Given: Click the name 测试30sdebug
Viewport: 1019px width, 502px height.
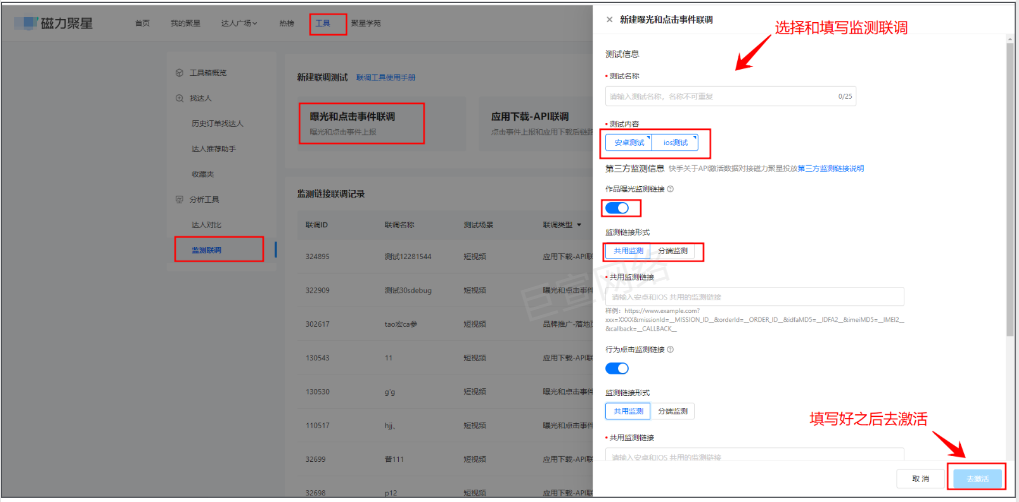Looking at the screenshot, I should coord(408,290).
